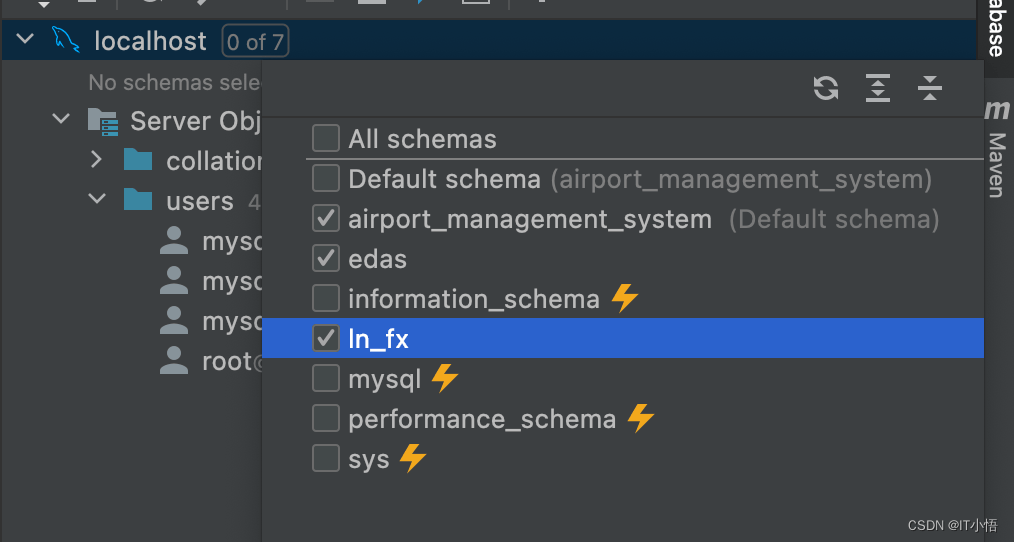
Task: Uncheck the edas schema checkbox
Action: click(326, 259)
